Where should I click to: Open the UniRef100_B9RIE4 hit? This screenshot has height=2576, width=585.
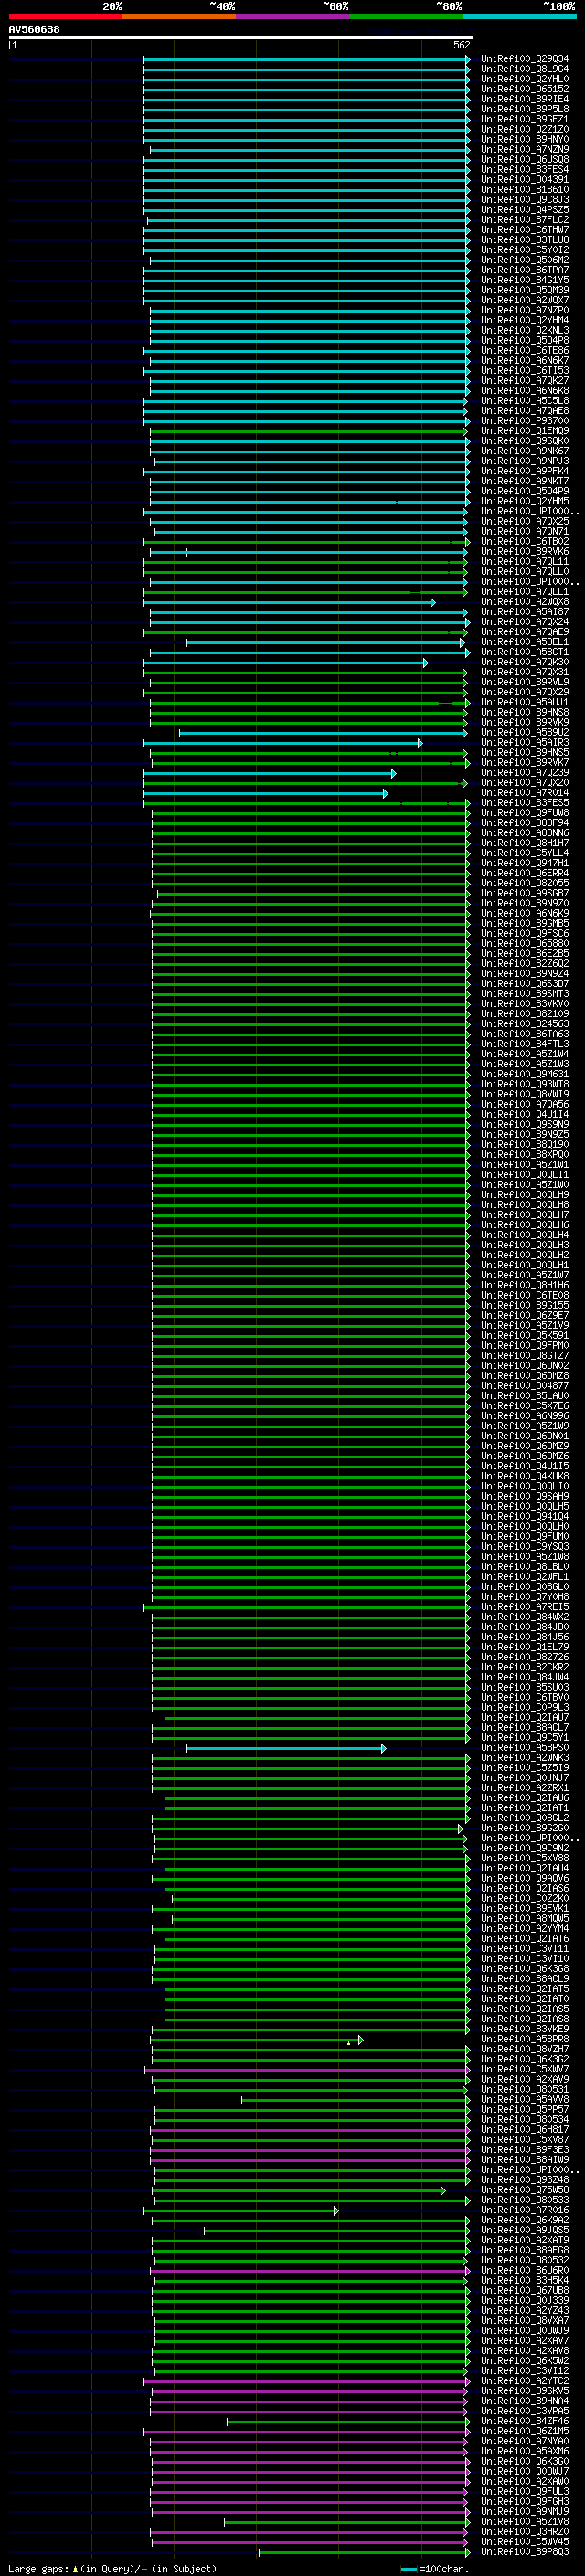tap(524, 99)
